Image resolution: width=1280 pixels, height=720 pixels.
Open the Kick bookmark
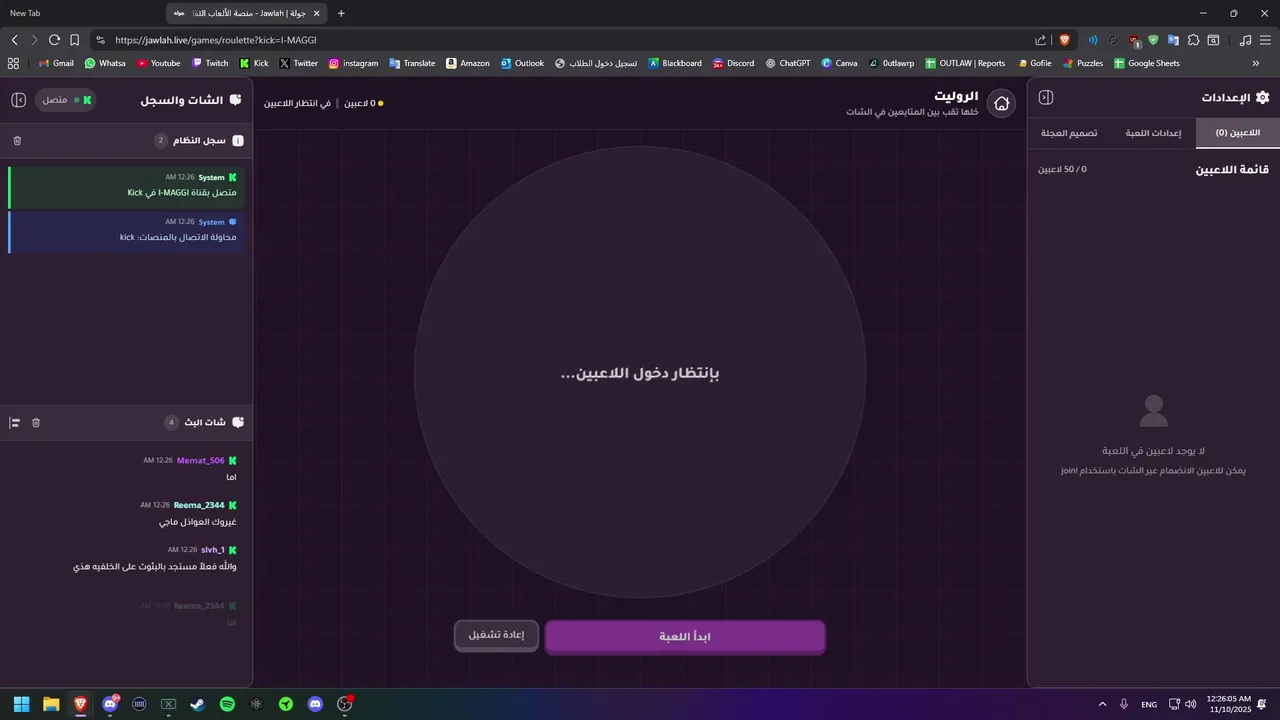254,63
